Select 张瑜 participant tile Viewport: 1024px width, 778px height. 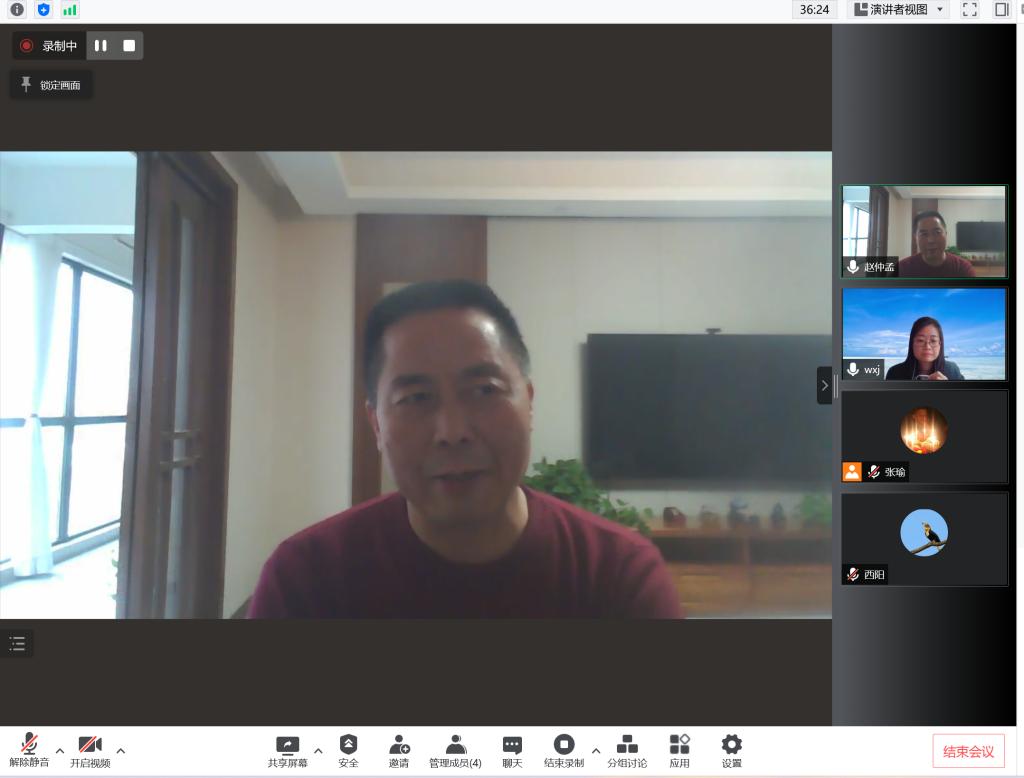point(924,436)
